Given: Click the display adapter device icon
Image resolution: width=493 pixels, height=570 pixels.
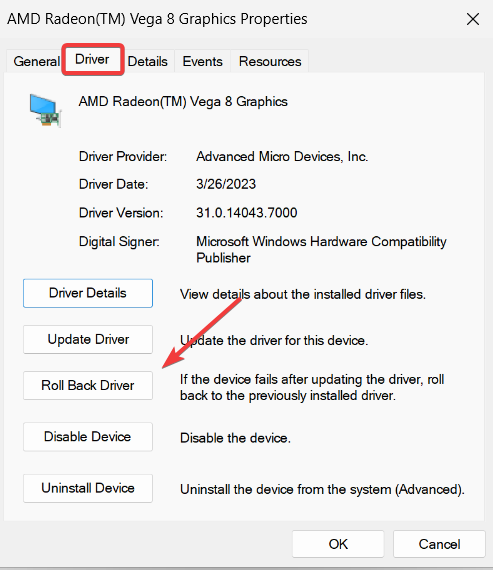Looking at the screenshot, I should tap(45, 111).
